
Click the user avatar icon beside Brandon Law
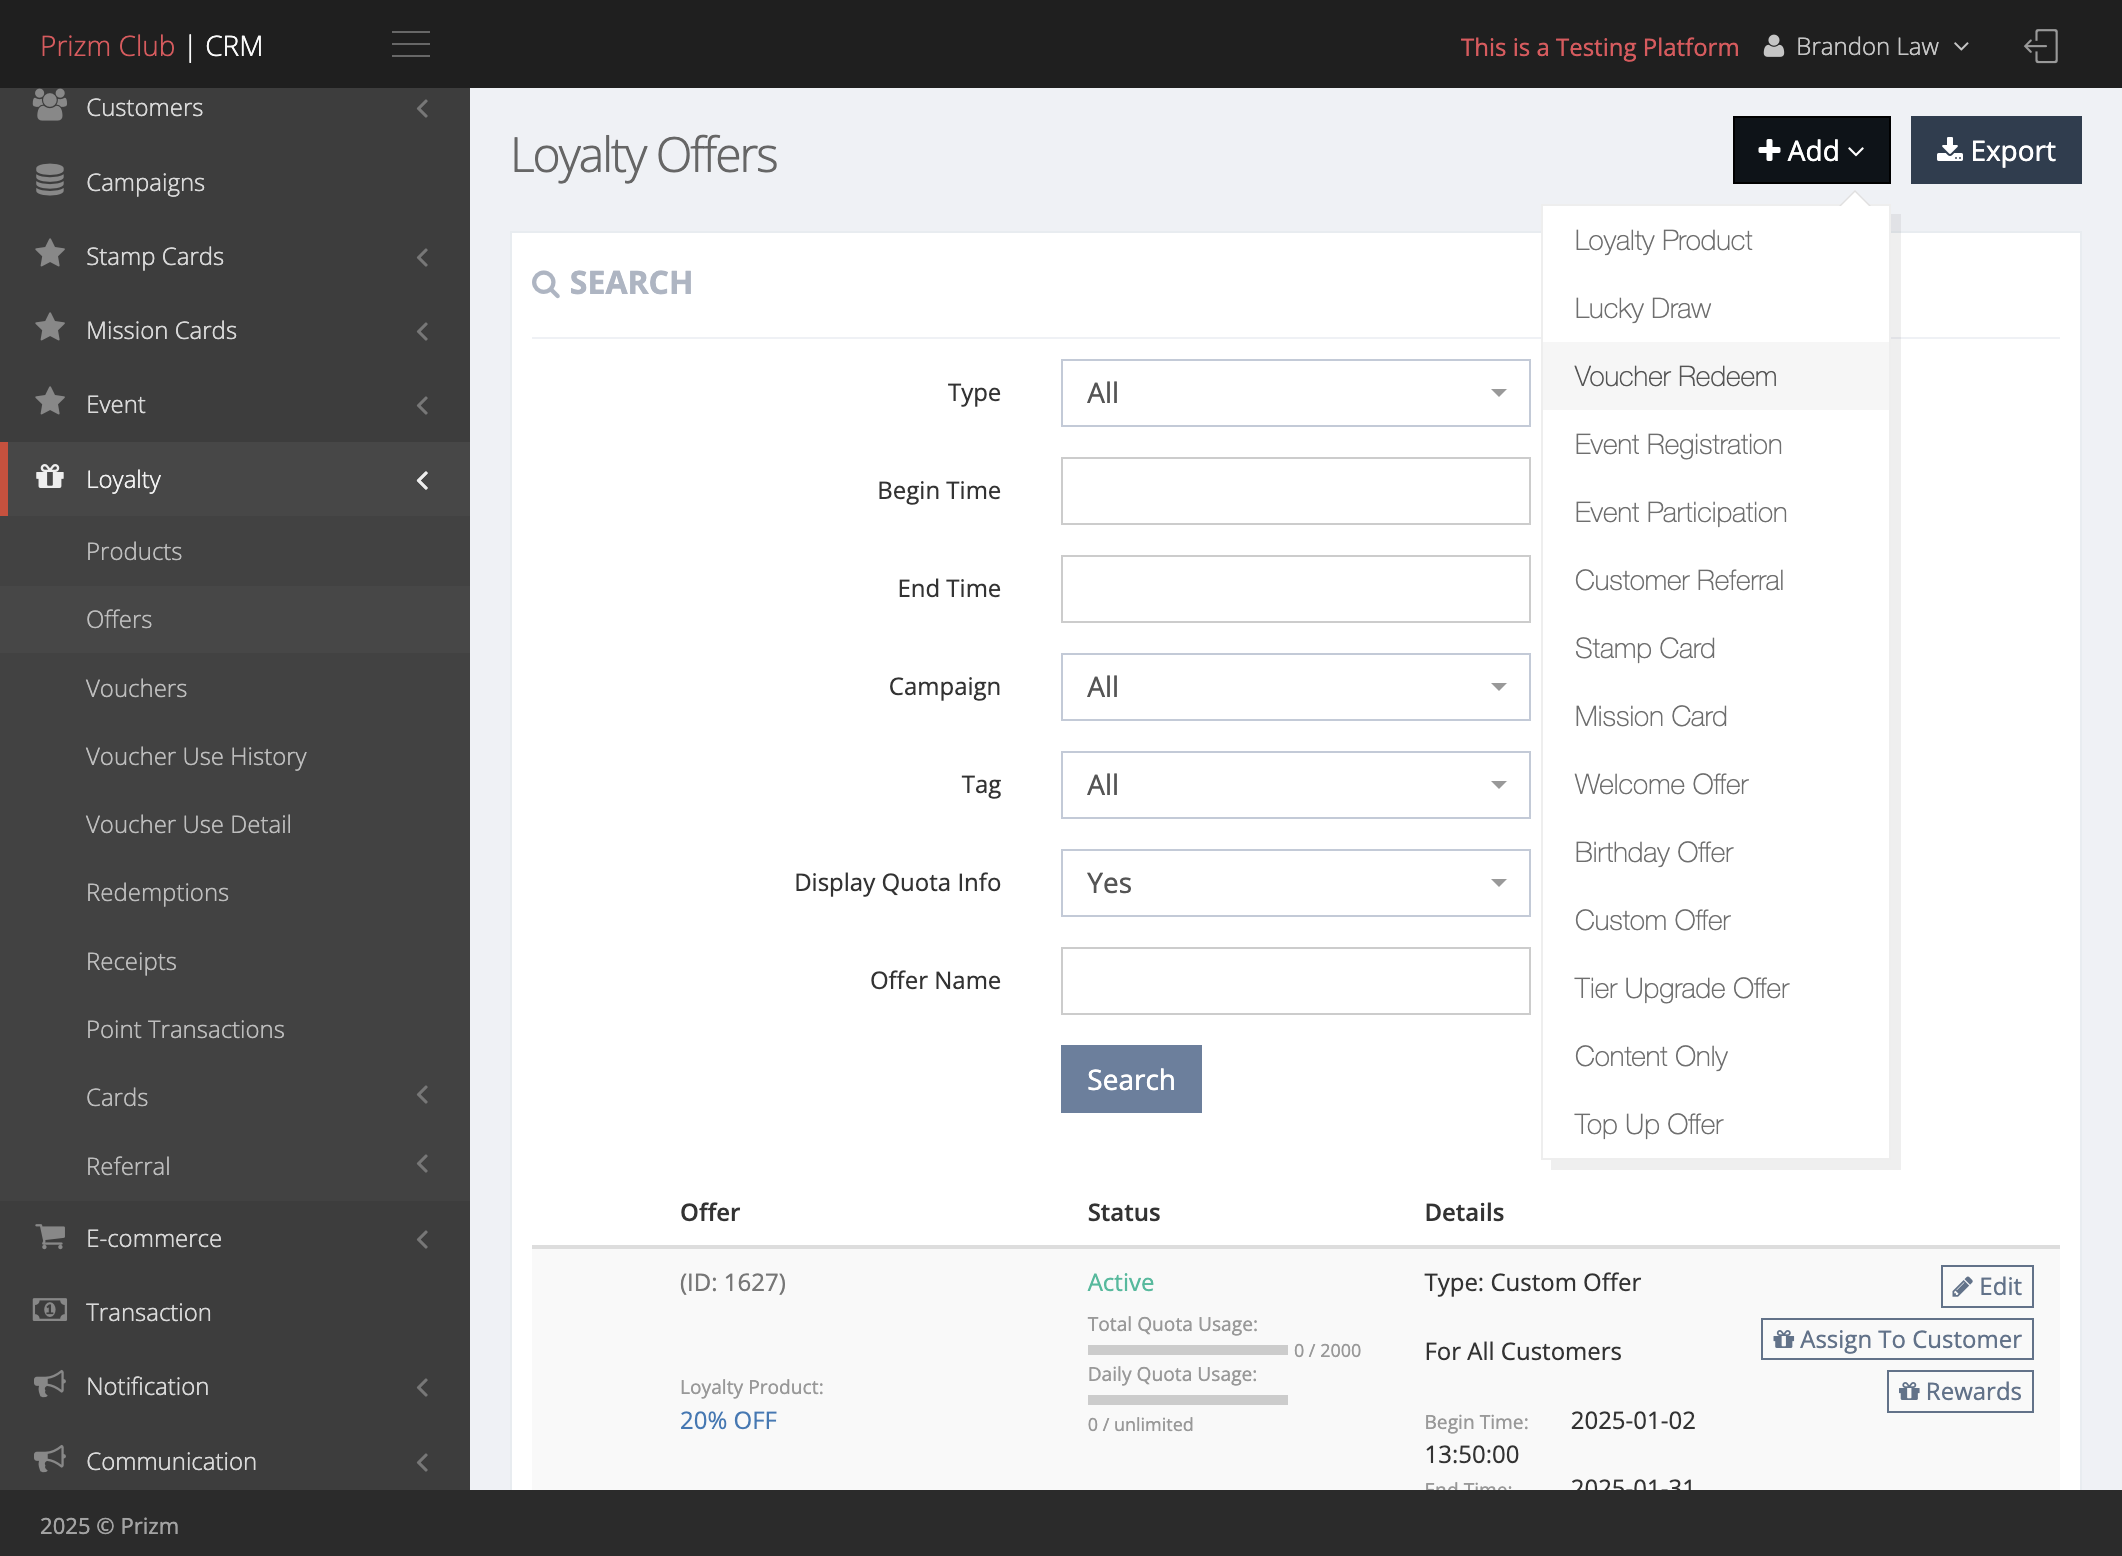point(1773,46)
